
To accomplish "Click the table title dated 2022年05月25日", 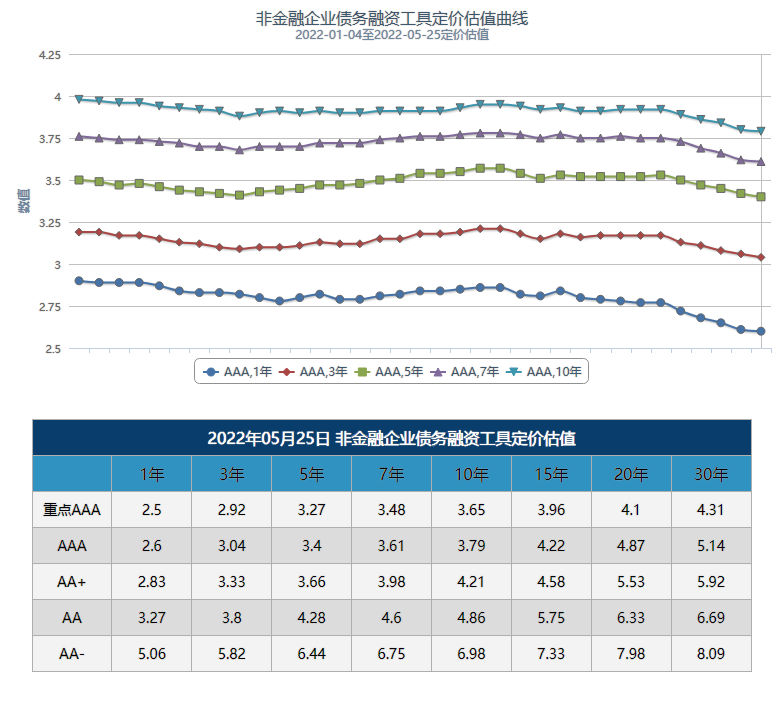I will point(391,438).
